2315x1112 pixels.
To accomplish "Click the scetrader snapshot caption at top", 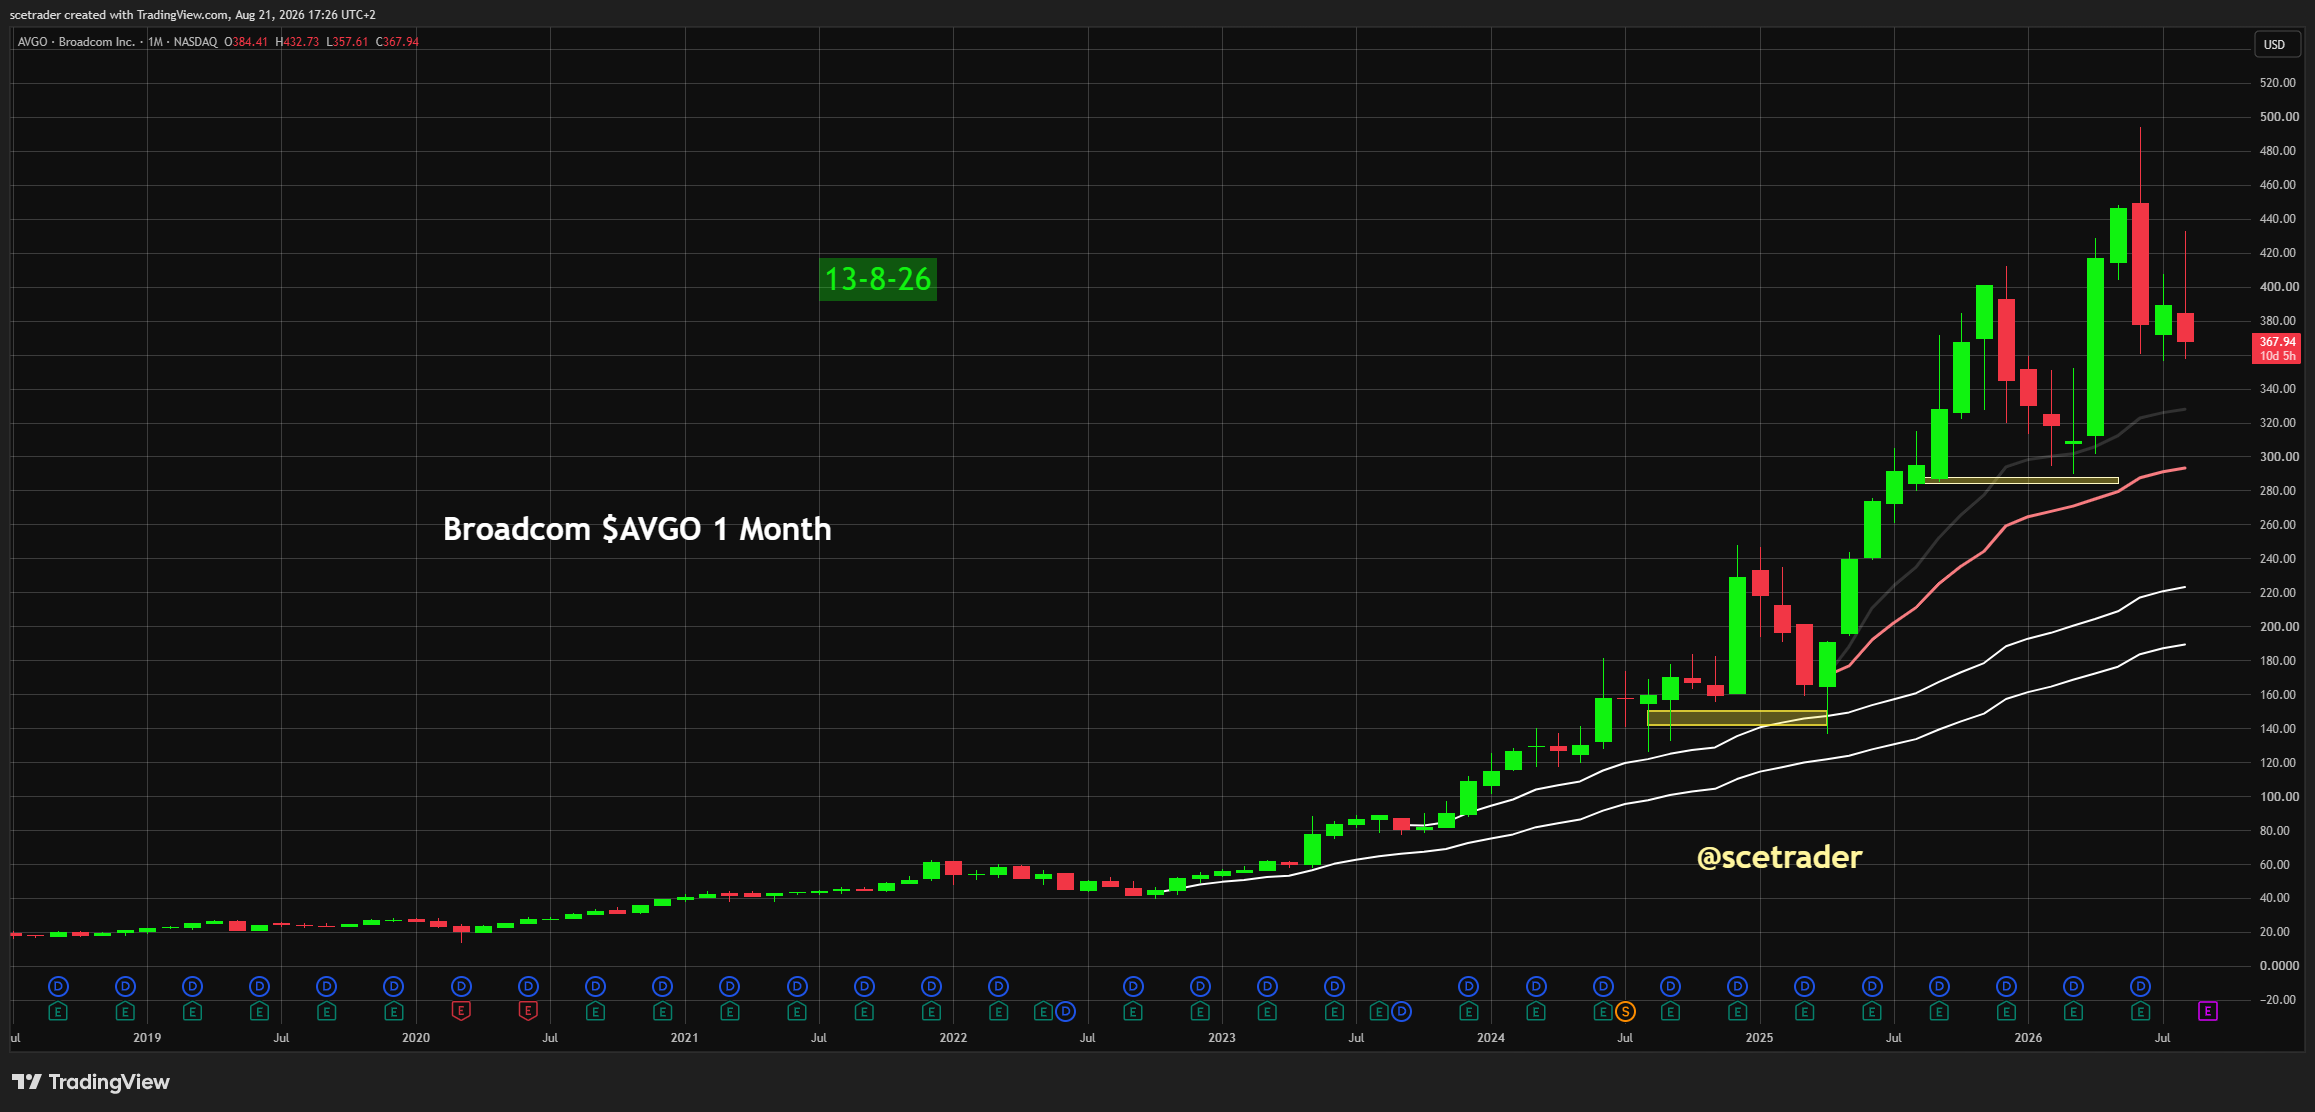I will pyautogui.click(x=192, y=15).
